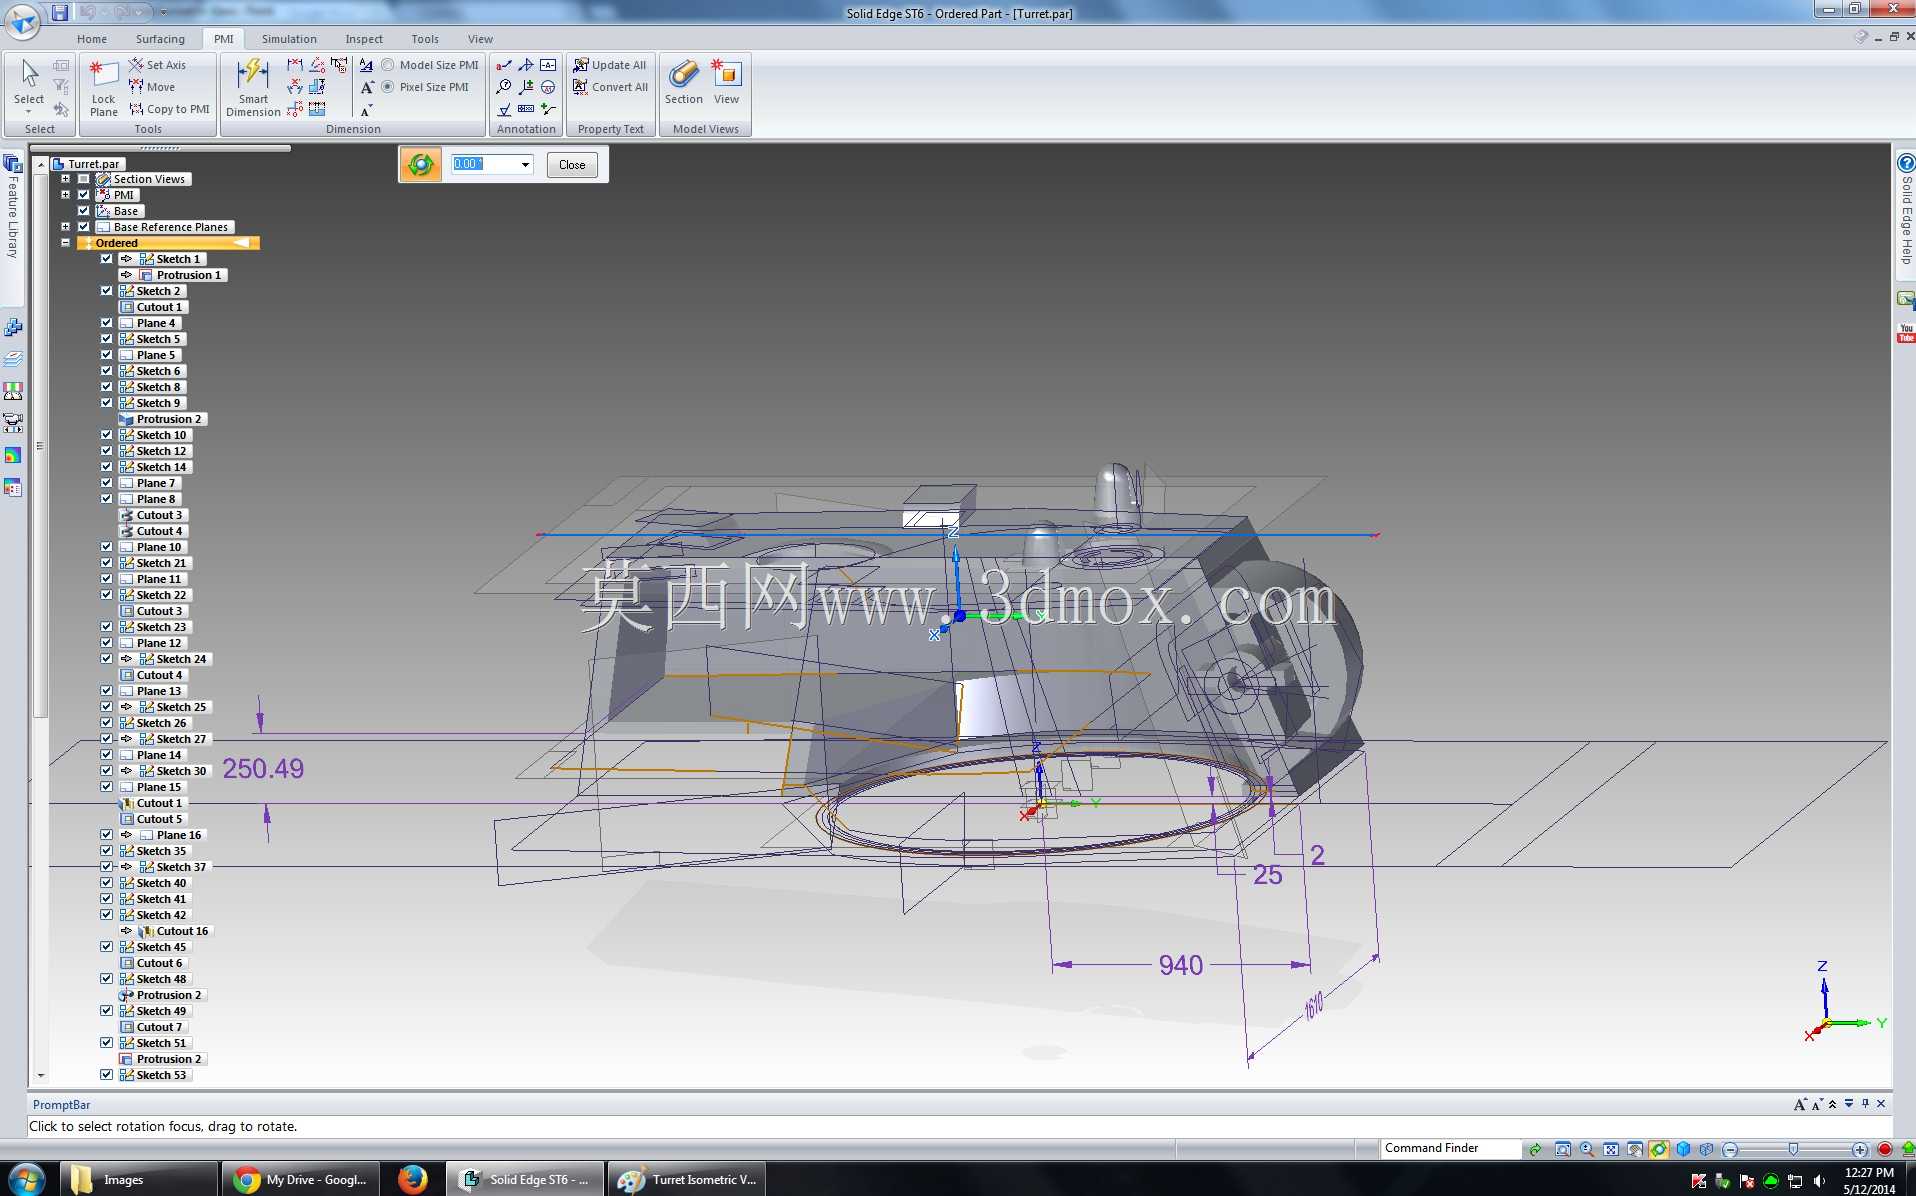Choose the Copy to PMI tool
The width and height of the screenshot is (1916, 1196).
(x=169, y=109)
